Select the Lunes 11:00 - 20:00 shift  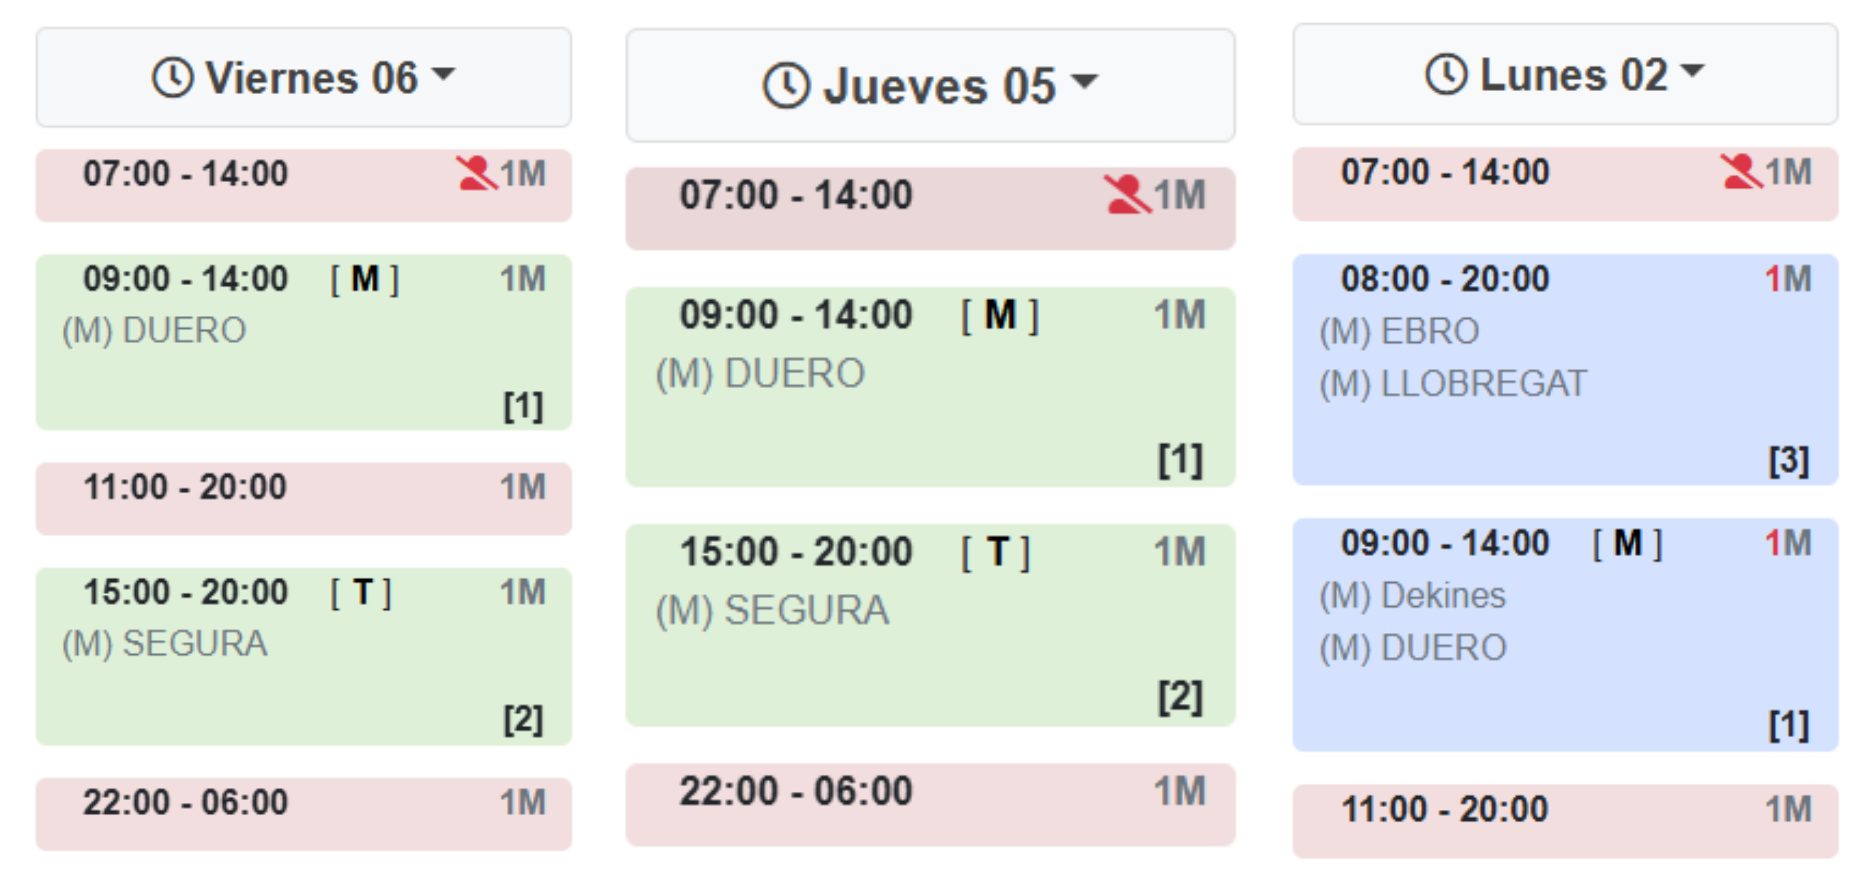[x=1565, y=821]
